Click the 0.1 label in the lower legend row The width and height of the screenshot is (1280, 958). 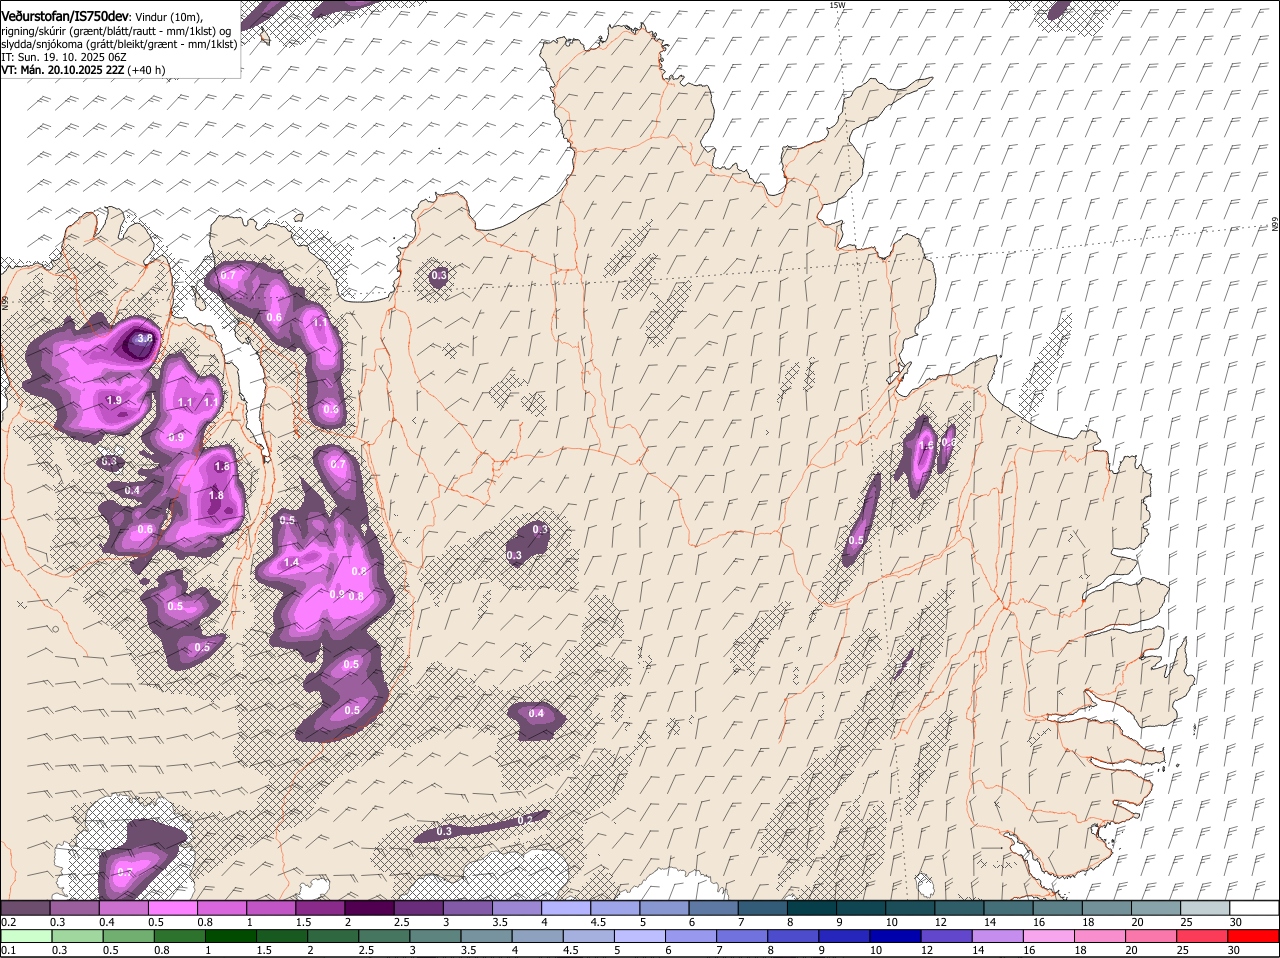(9, 950)
